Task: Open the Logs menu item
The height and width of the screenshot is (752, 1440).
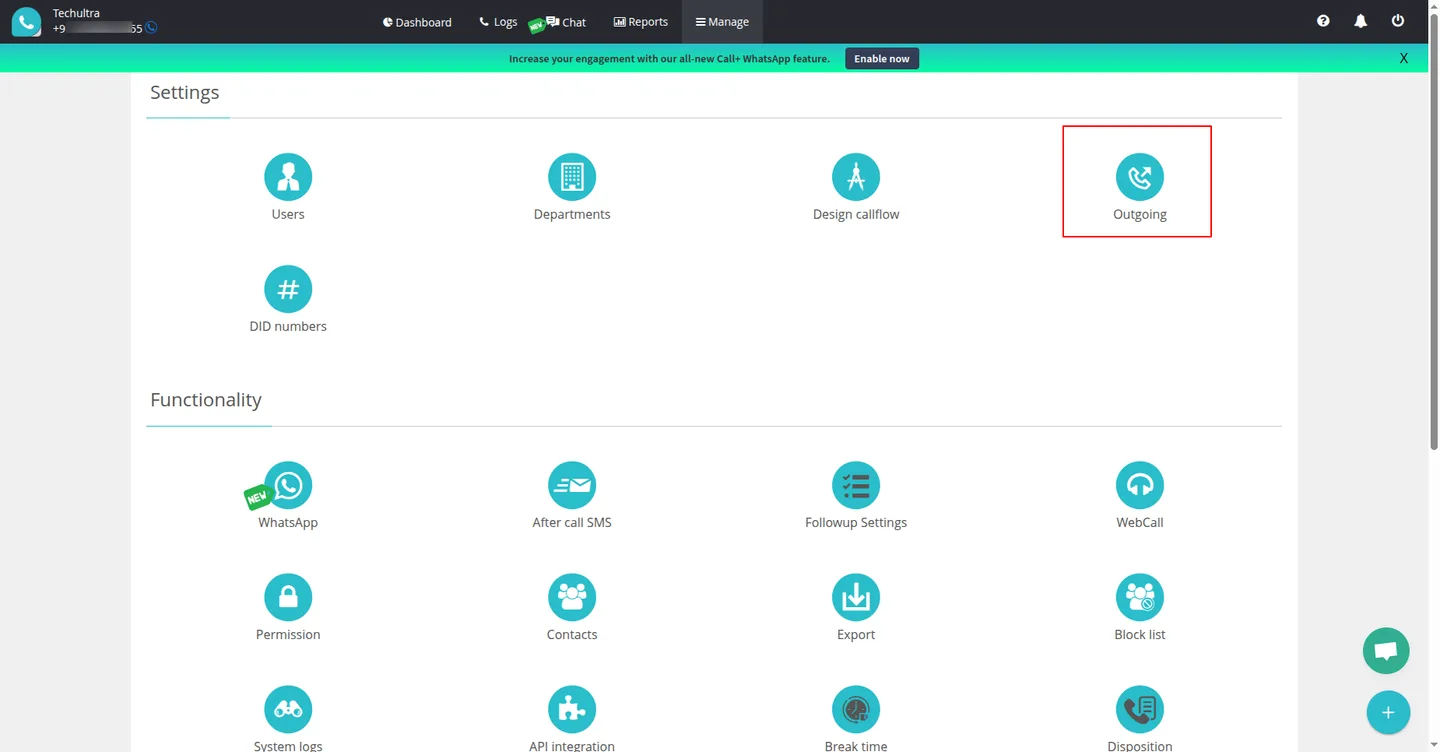Action: pyautogui.click(x=498, y=22)
